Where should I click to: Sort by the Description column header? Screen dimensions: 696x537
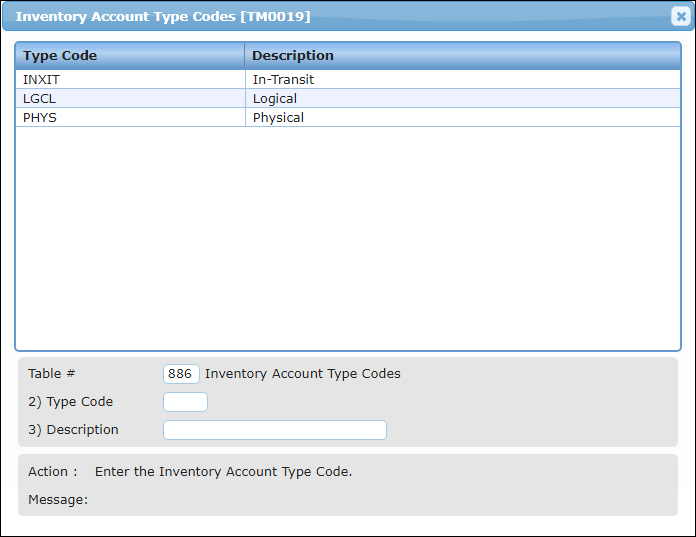click(x=463, y=56)
